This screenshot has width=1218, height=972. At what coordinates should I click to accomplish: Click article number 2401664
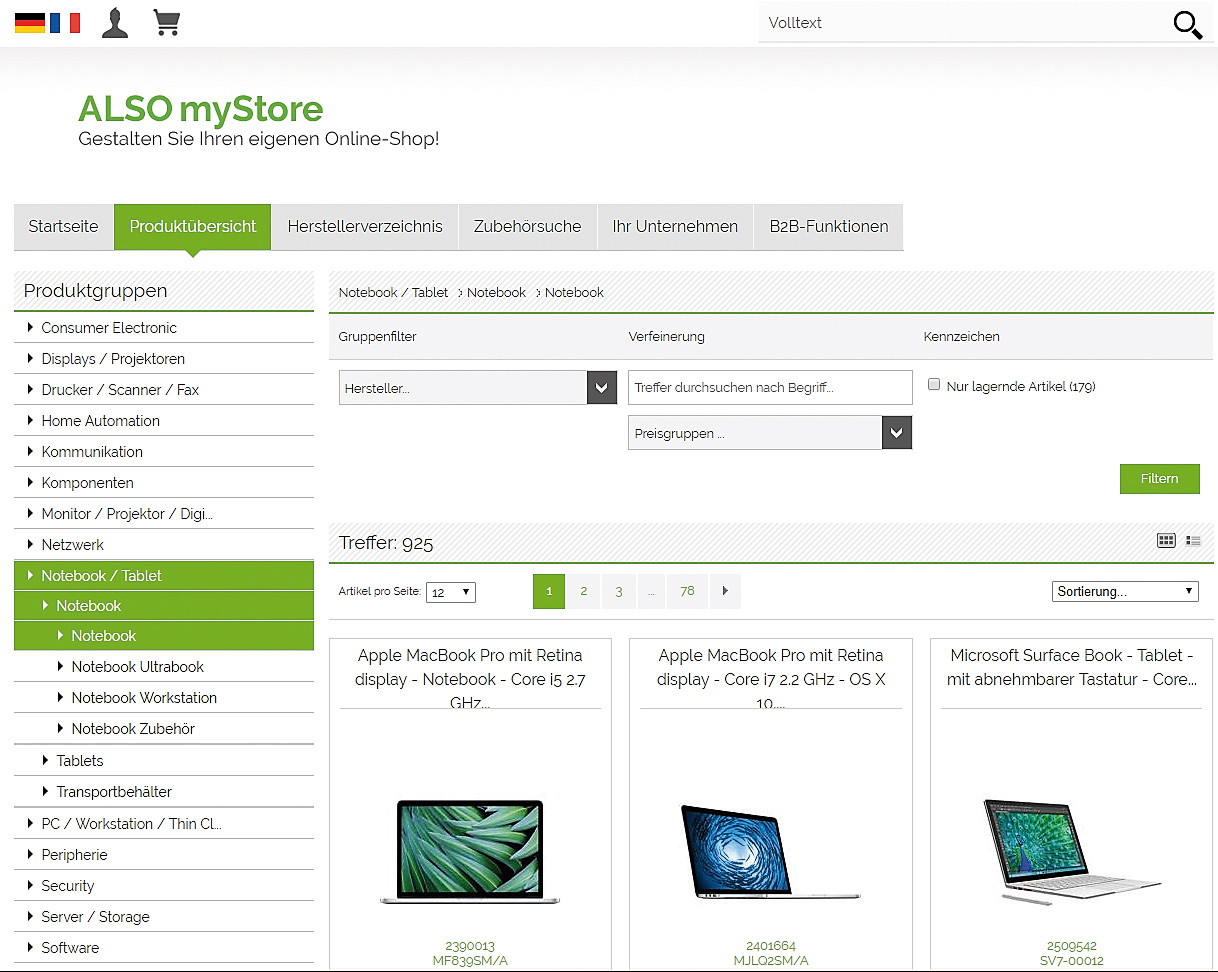tap(771, 946)
